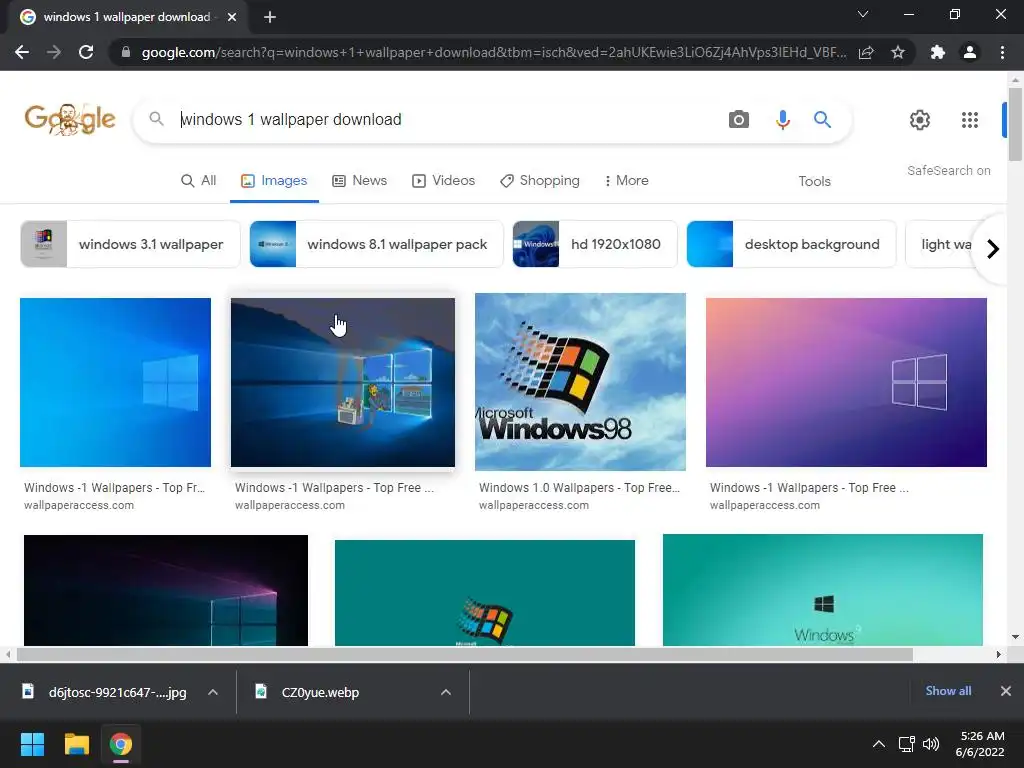
Task: Open the taskbar clock showing 5:26 AM
Action: [980, 744]
